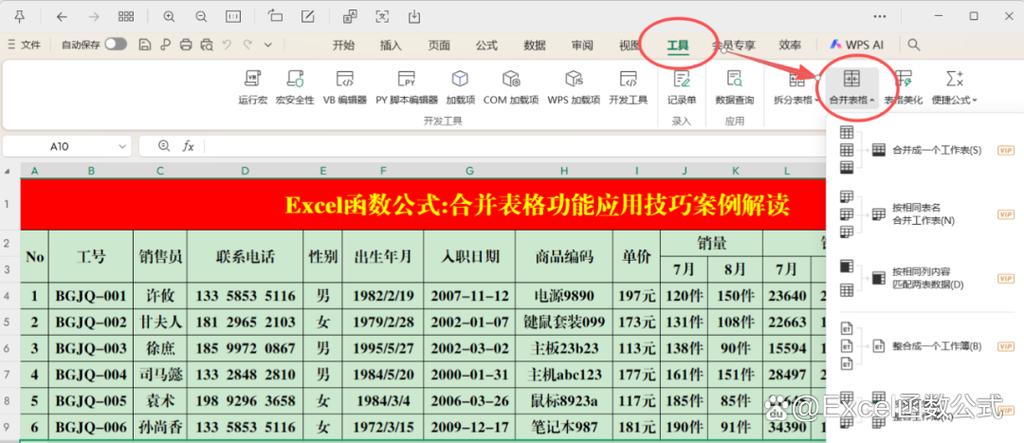Switch to the 页面 tab
Image resolution: width=1024 pixels, height=443 pixels.
439,45
